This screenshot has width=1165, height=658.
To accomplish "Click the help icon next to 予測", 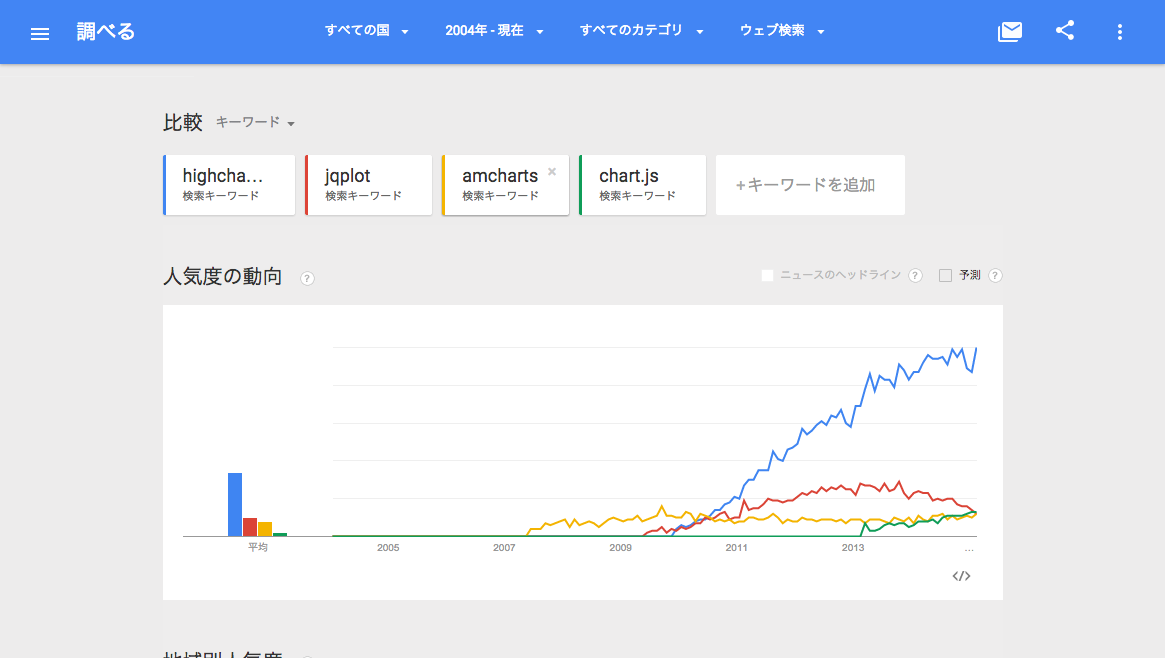I will point(994,275).
